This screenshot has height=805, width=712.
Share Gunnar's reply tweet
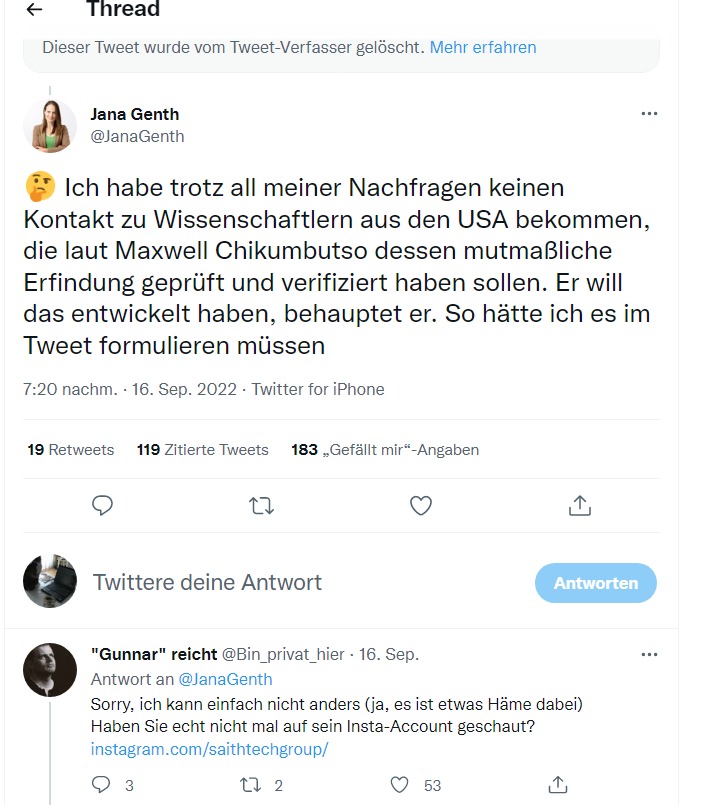coord(559,785)
